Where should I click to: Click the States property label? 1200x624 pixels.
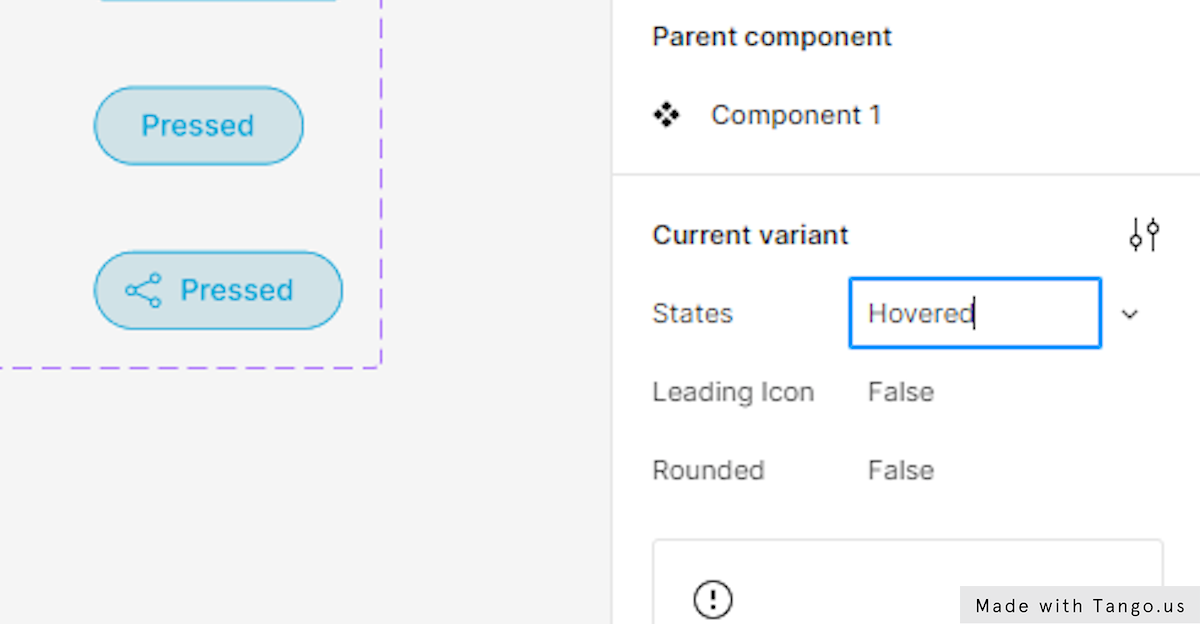click(x=692, y=313)
